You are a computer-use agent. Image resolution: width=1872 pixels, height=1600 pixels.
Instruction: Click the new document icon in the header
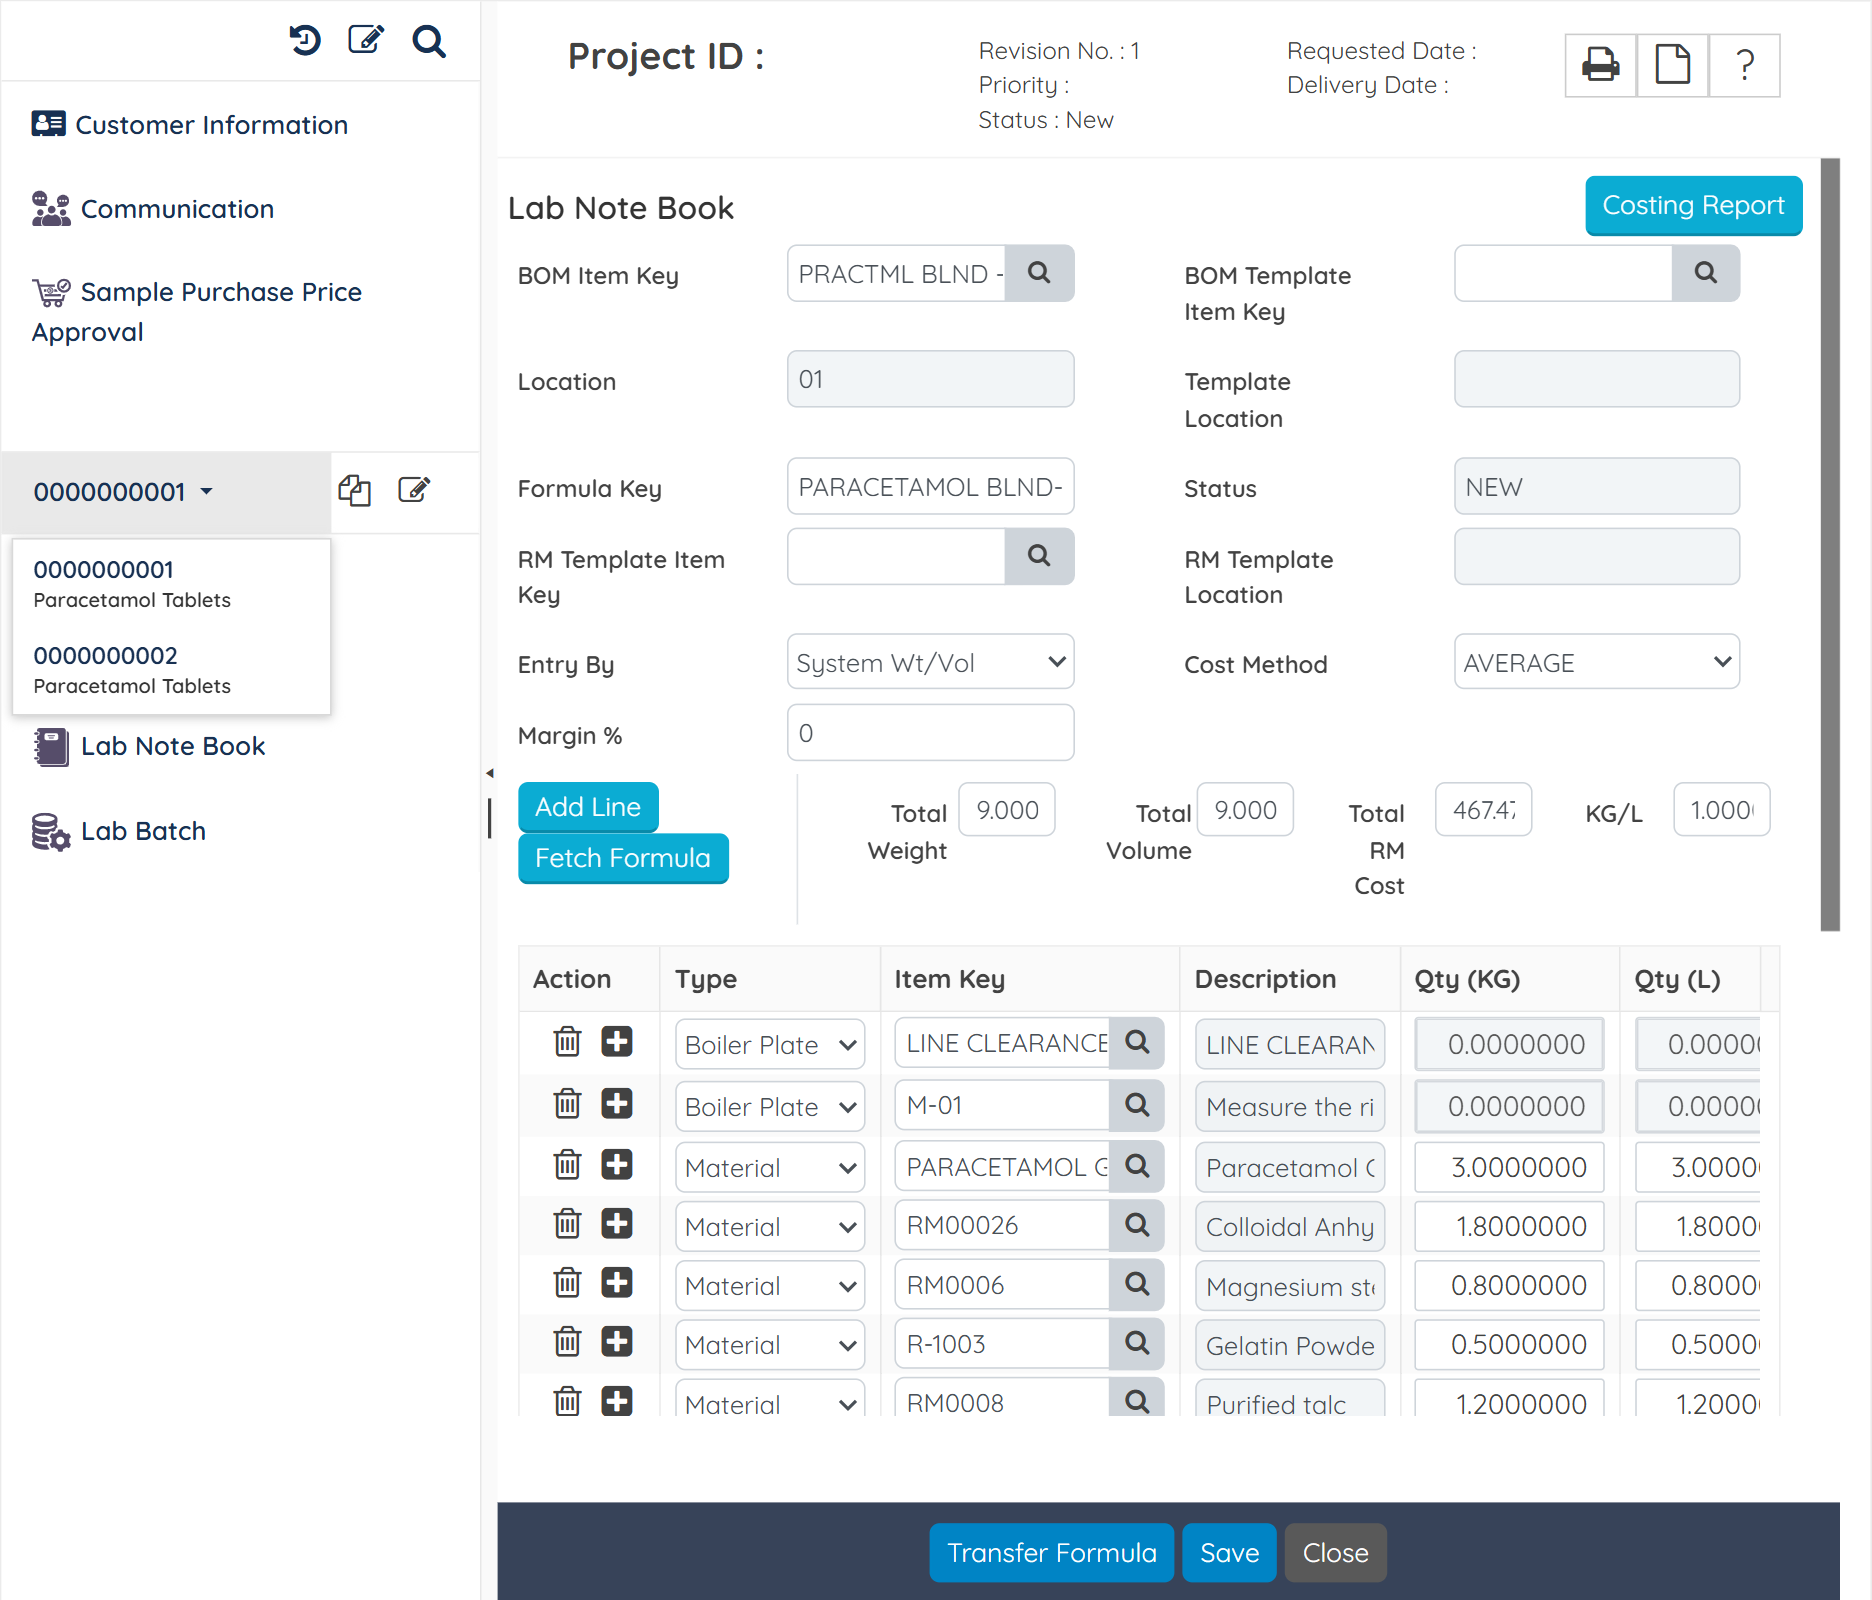1670,66
